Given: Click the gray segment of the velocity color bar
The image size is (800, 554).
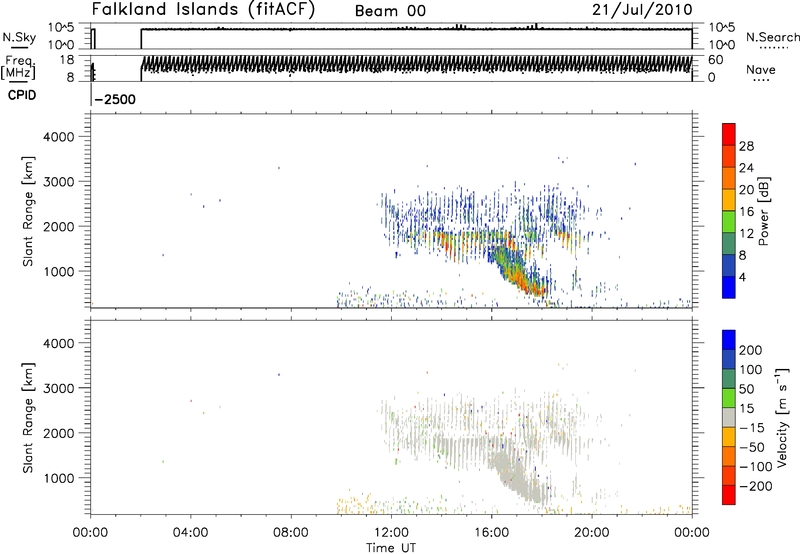Looking at the screenshot, I should tap(729, 417).
